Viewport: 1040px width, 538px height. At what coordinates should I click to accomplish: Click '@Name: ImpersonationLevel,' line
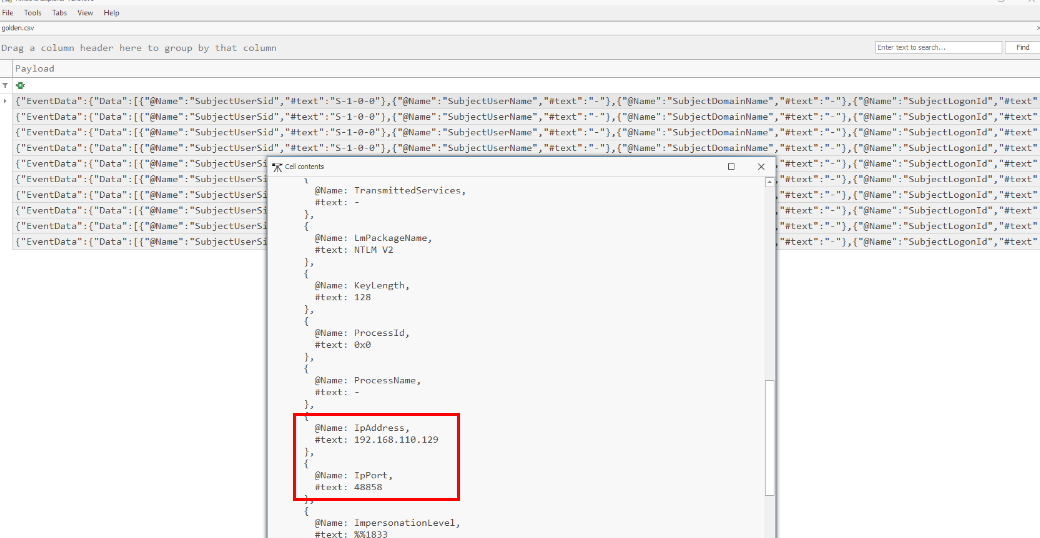point(387,523)
